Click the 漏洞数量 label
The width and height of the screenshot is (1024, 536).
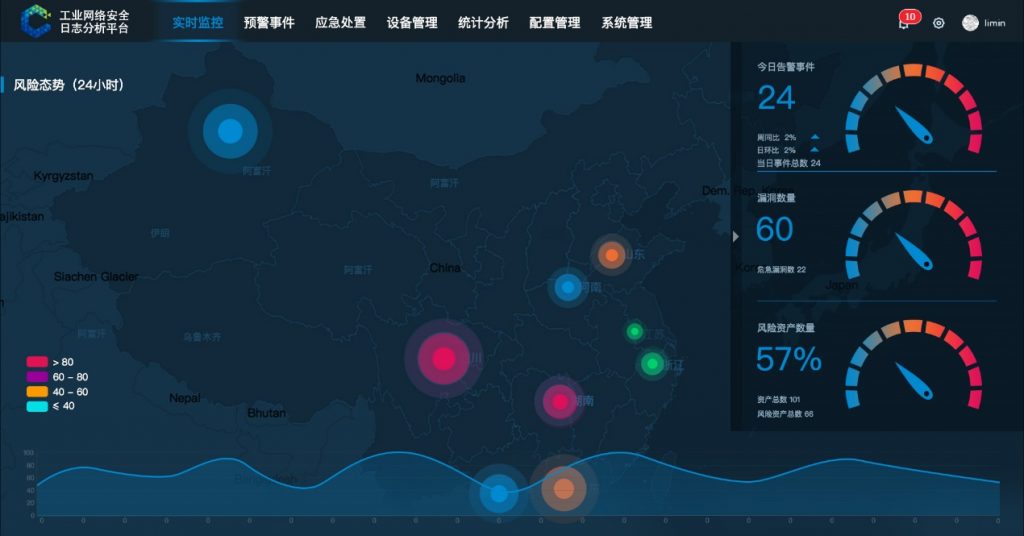click(x=776, y=198)
